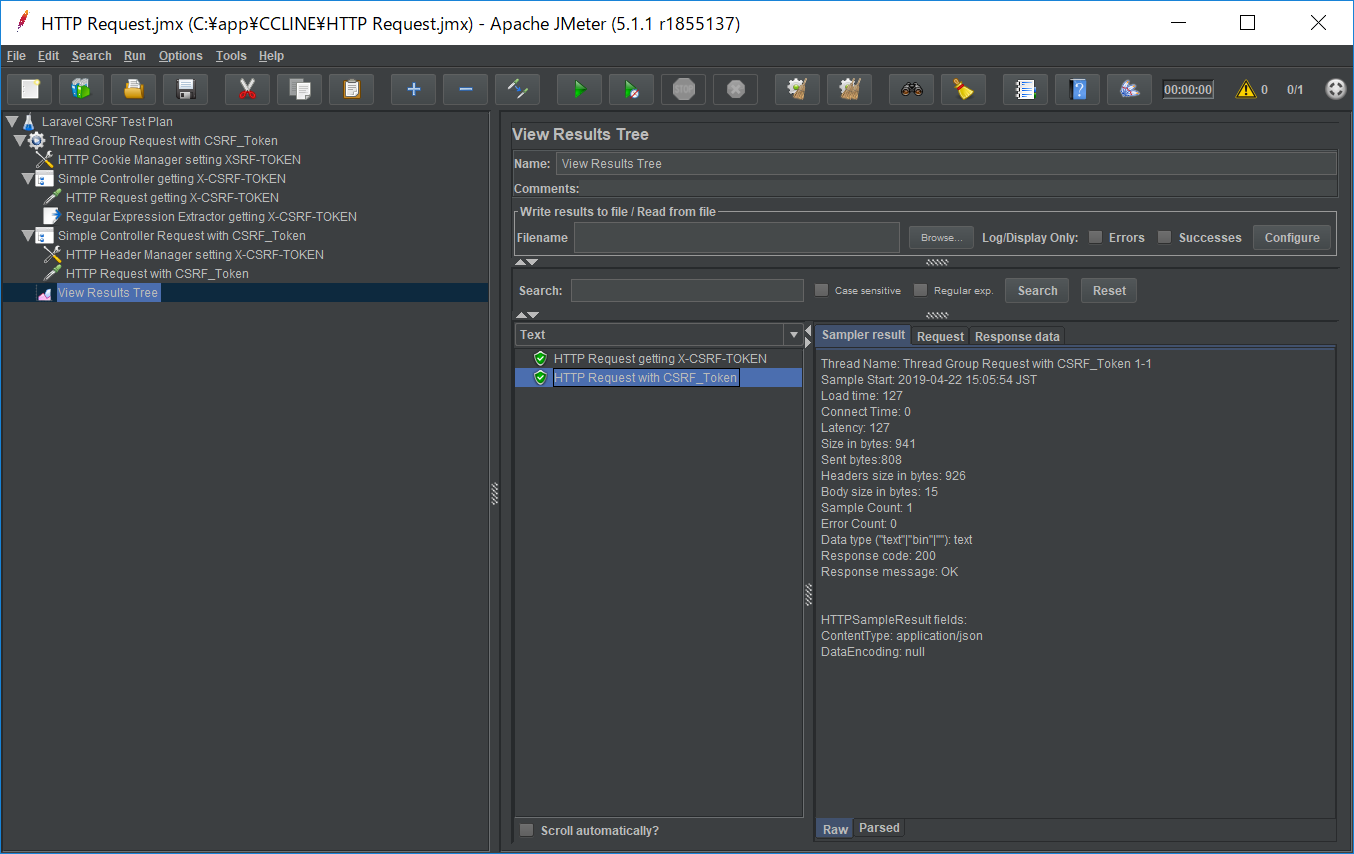Click the Configure button
Image resolution: width=1354 pixels, height=854 pixels.
(1292, 237)
